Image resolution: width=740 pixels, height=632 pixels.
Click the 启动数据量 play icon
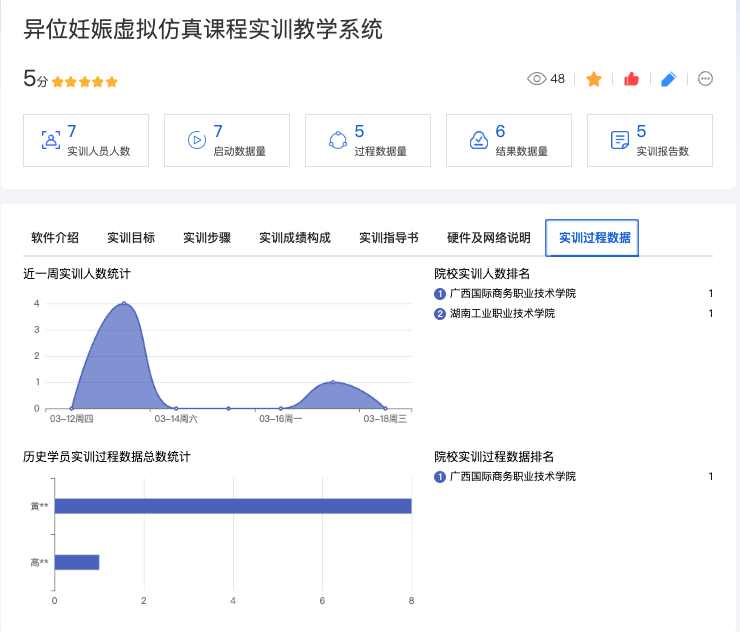196,140
